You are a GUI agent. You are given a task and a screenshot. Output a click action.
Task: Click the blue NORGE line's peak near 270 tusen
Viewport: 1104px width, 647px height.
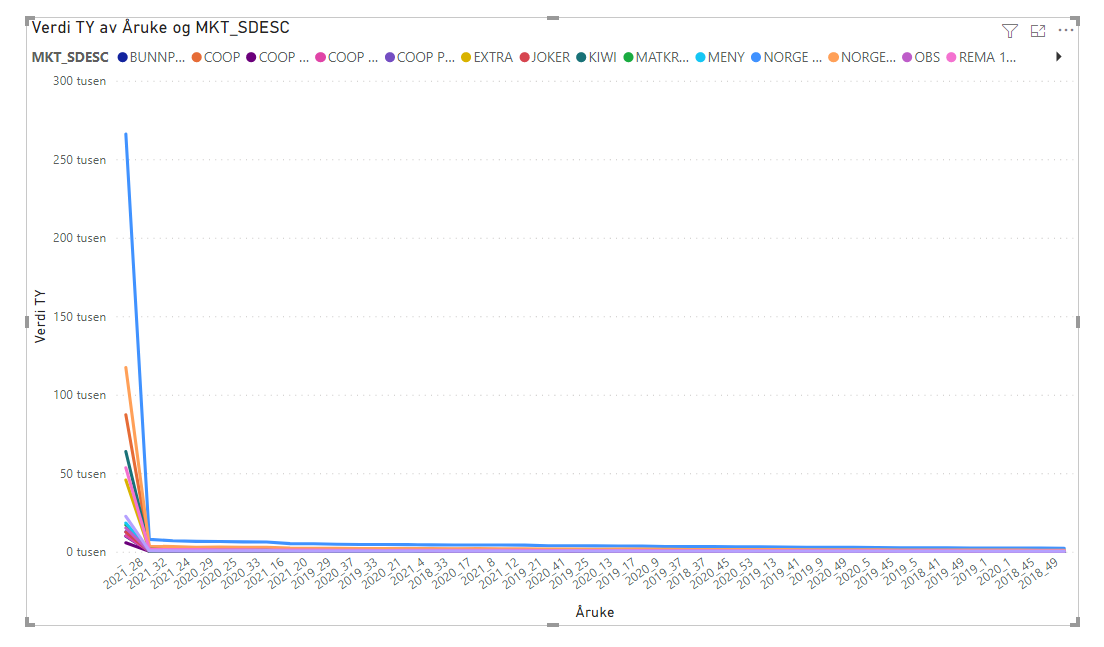tap(126, 134)
